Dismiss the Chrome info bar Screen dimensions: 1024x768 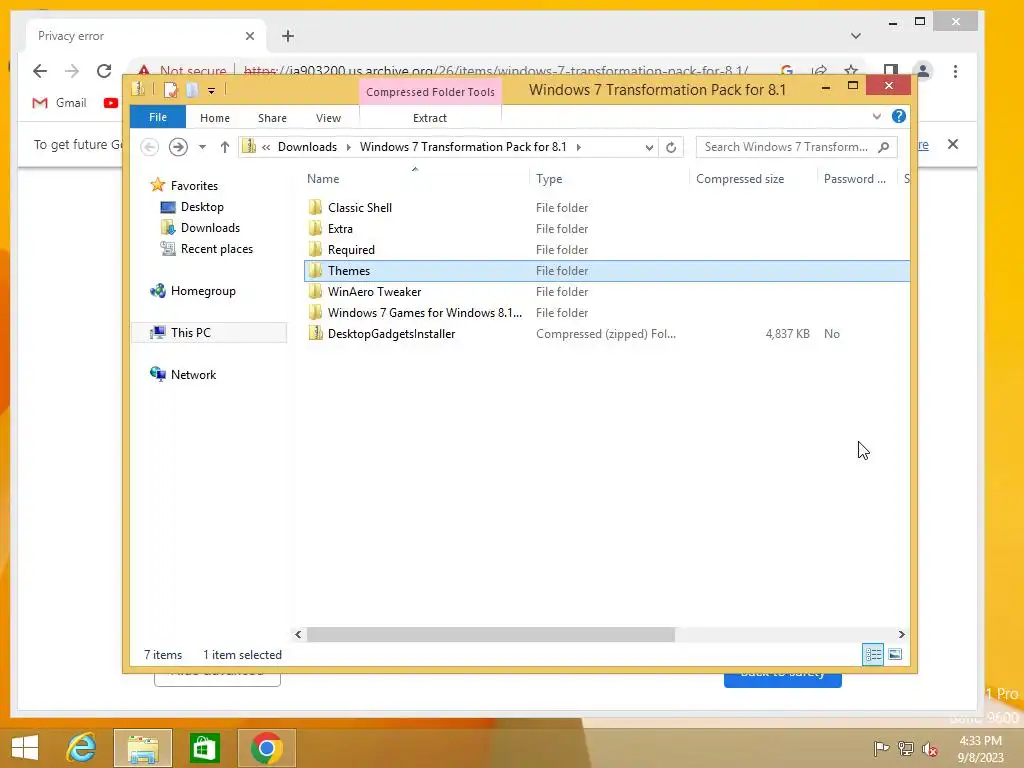click(953, 144)
